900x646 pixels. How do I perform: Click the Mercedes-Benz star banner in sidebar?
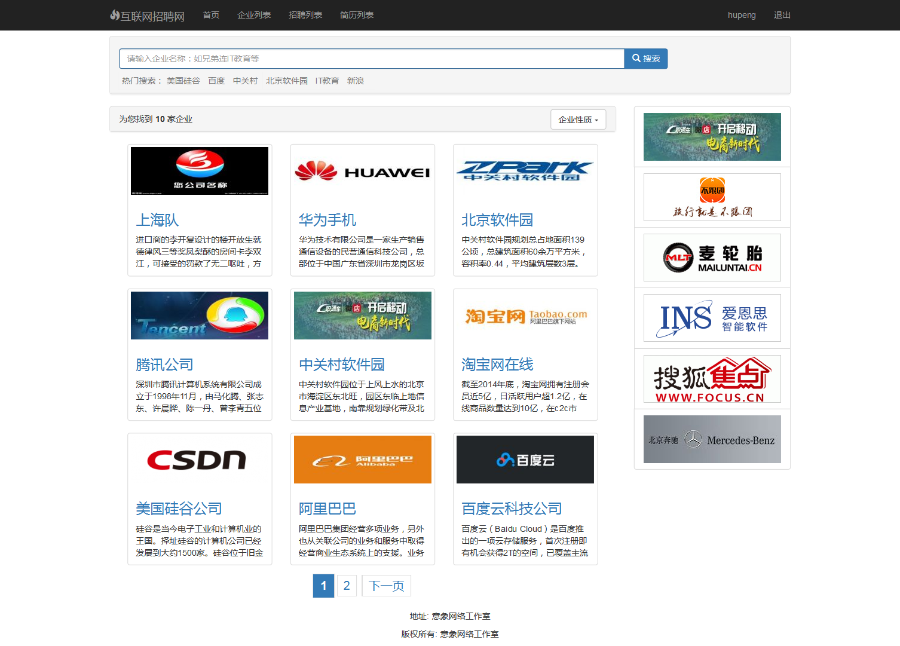coord(711,438)
